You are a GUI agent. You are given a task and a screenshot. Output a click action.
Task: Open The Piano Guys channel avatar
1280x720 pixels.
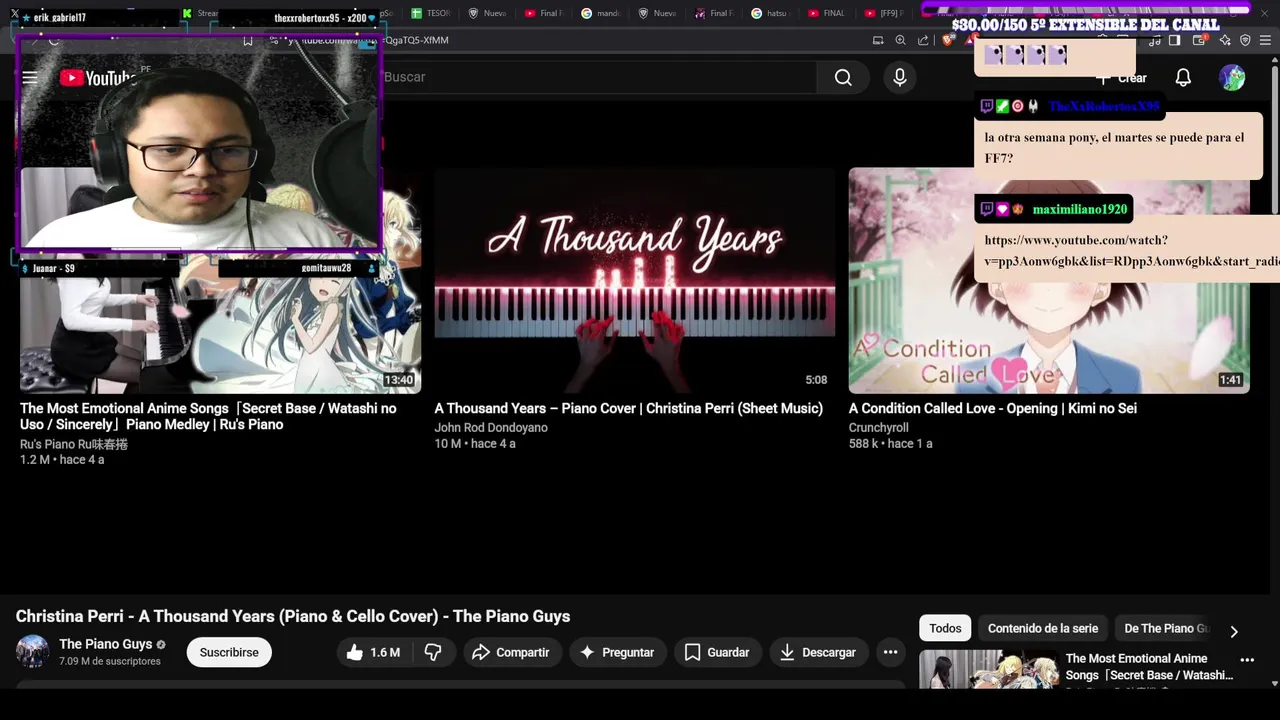coord(32,651)
